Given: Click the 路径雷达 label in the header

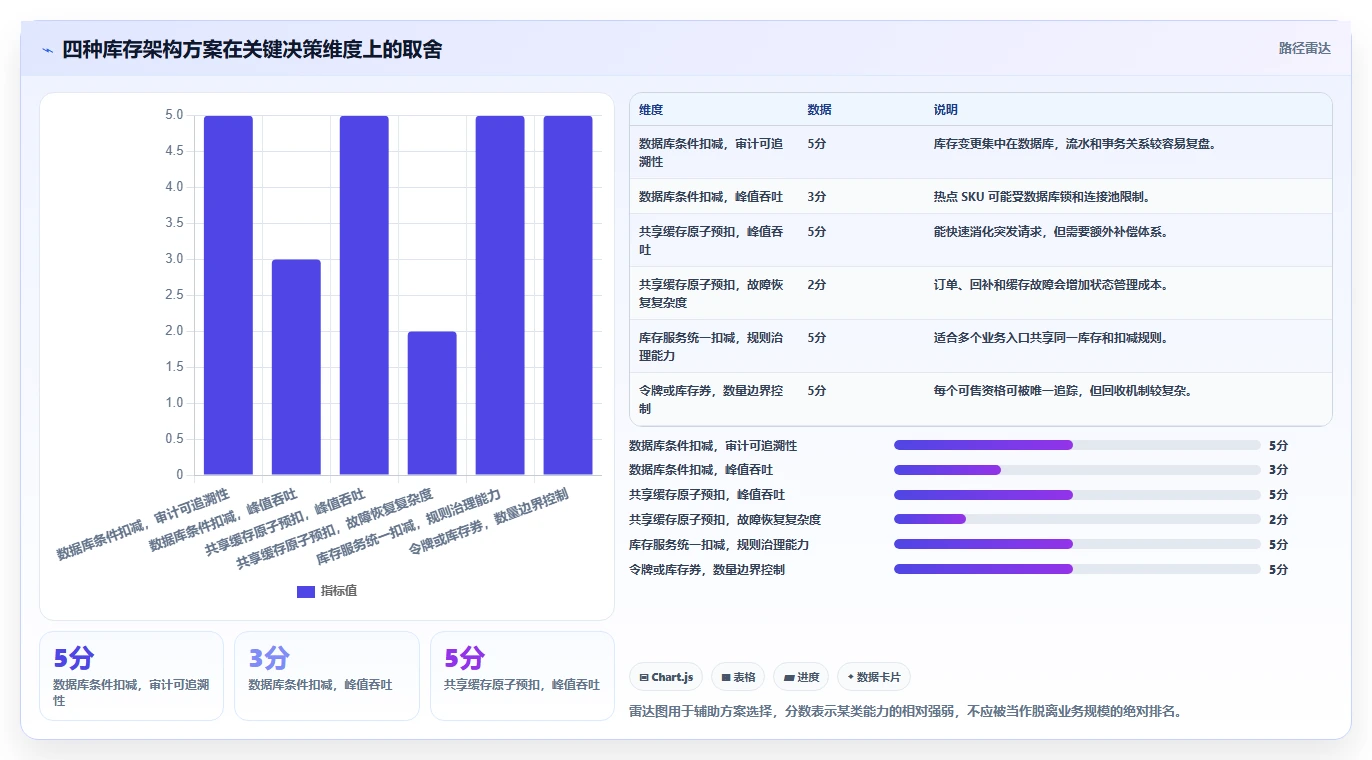Looking at the screenshot, I should 1305,48.
